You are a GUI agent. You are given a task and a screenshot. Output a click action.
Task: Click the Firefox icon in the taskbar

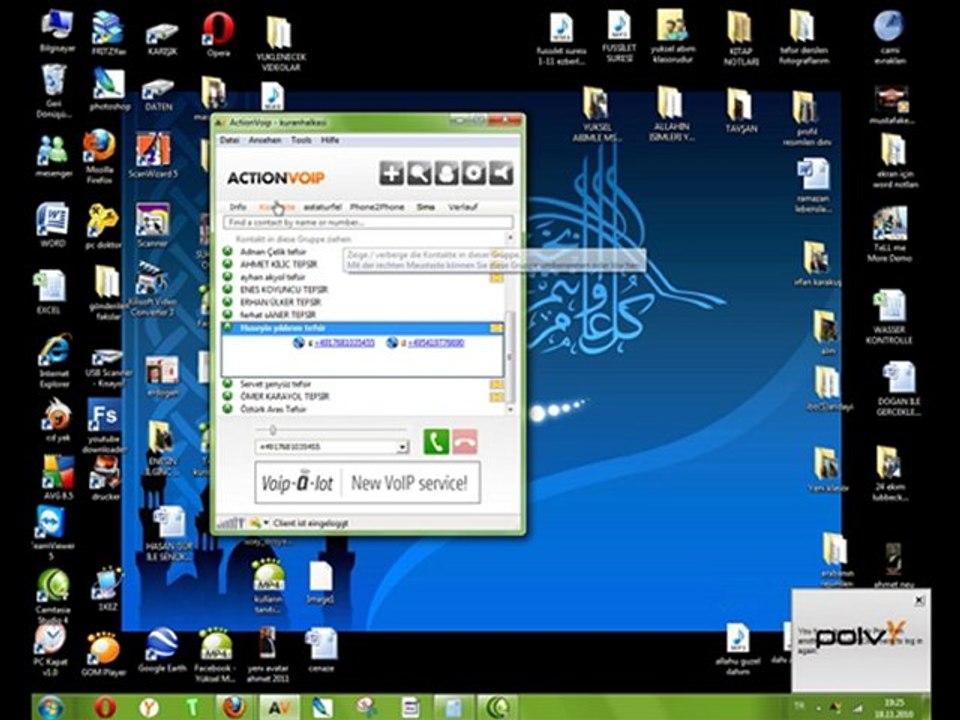[x=234, y=708]
